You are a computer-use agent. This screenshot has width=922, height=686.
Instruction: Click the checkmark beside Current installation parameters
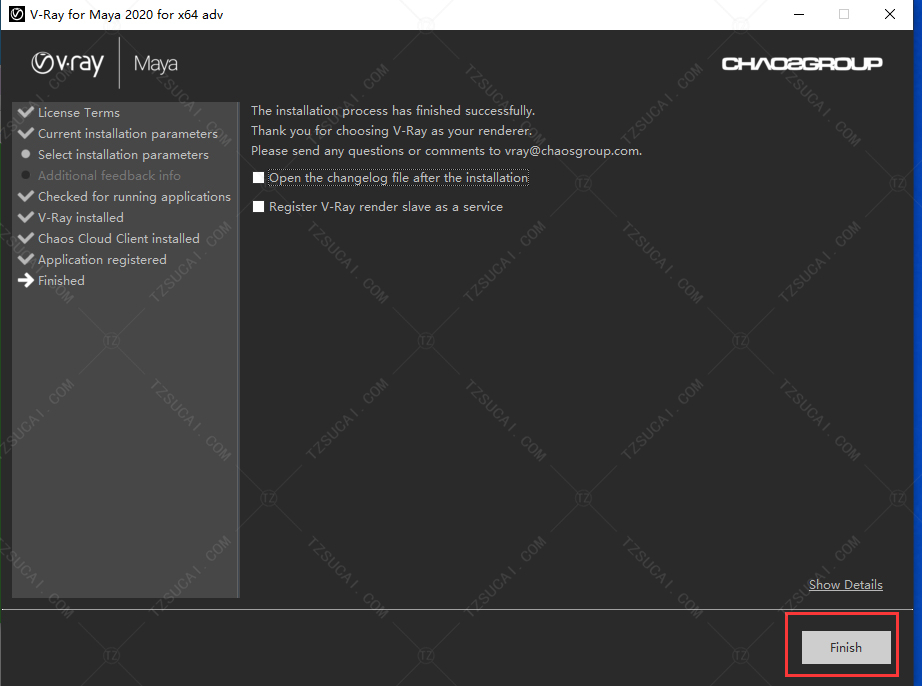(x=26, y=133)
